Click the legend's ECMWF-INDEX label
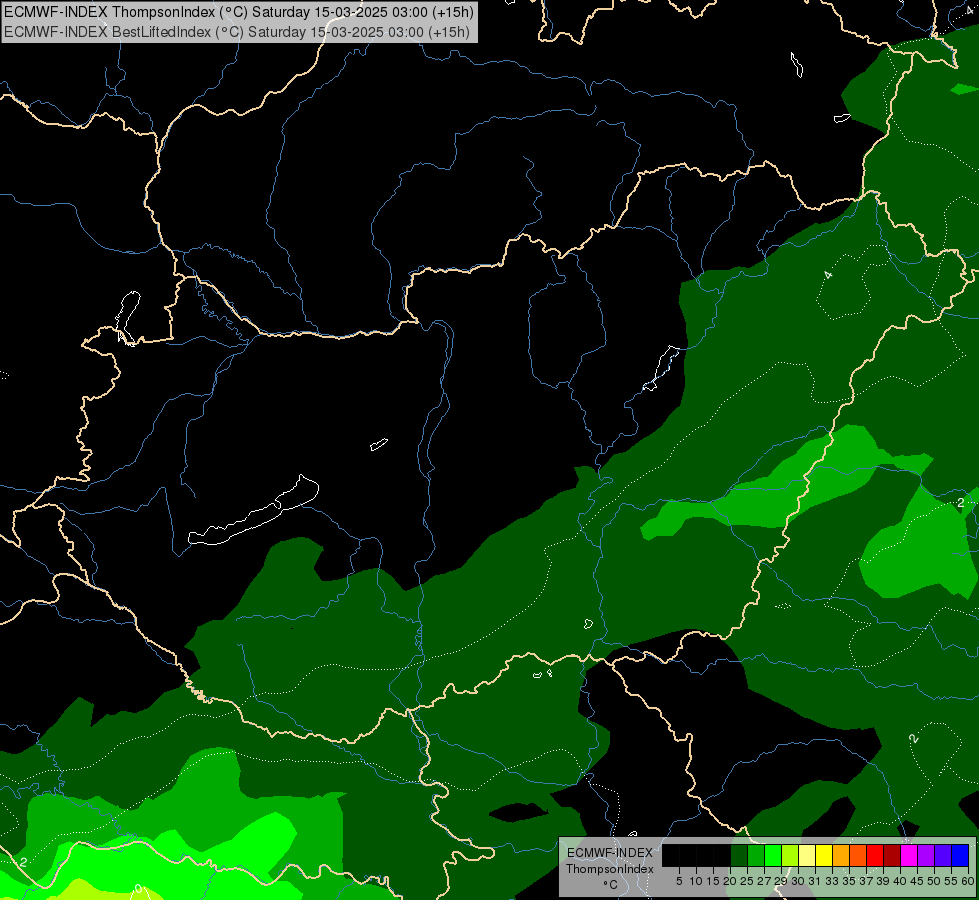 (x=609, y=853)
